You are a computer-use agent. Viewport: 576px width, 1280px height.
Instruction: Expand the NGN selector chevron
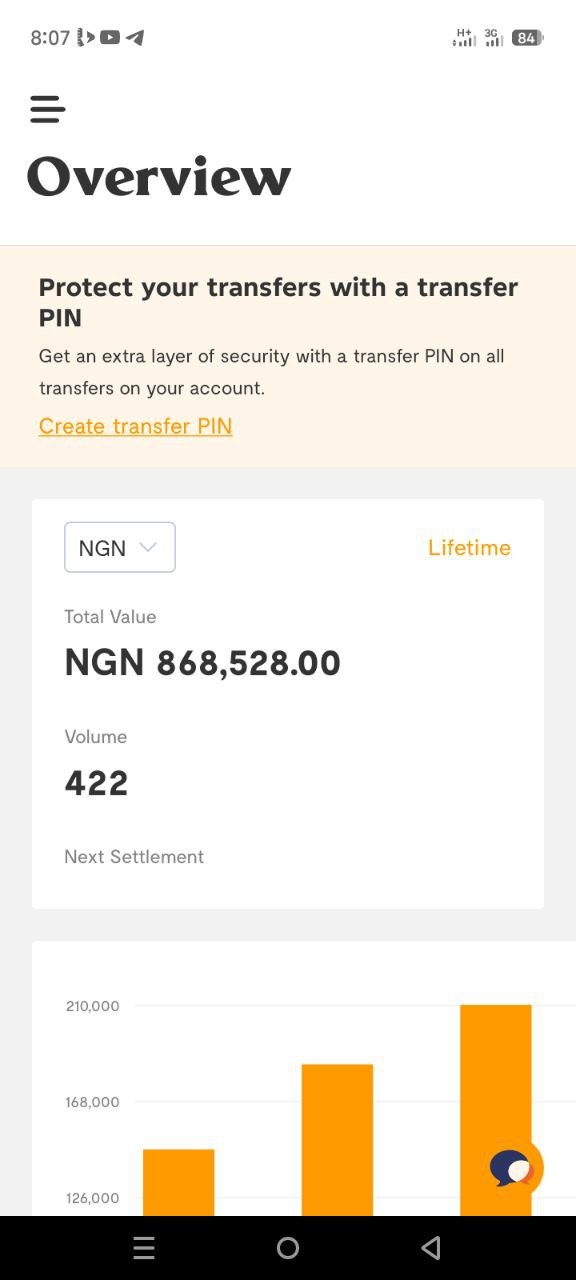(148, 547)
